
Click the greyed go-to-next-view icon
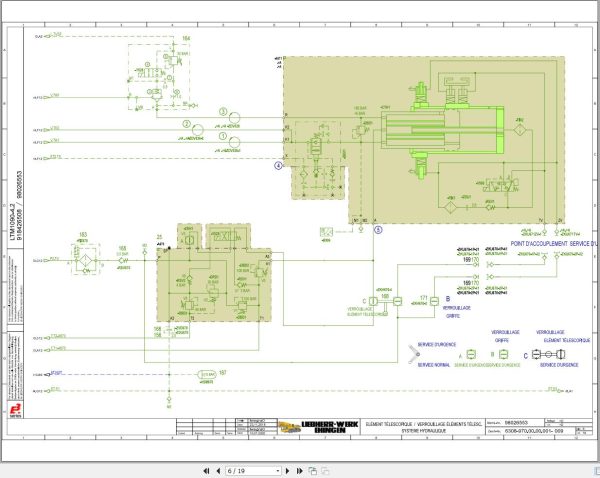(325, 471)
